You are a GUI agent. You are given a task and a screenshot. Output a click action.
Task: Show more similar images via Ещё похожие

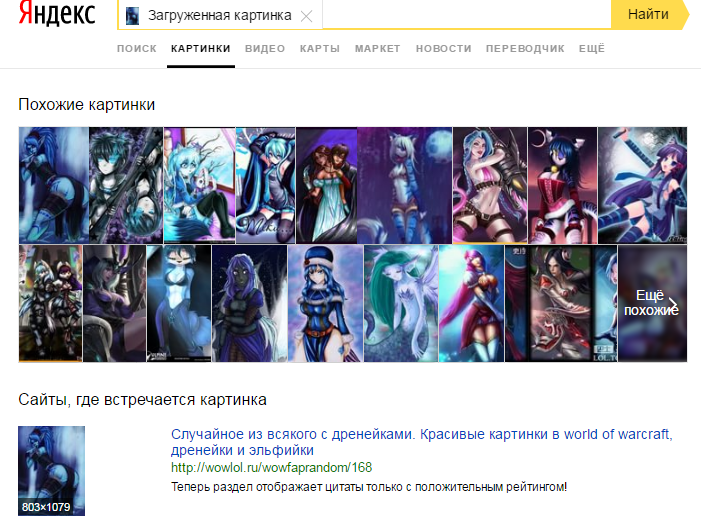pyautogui.click(x=652, y=303)
